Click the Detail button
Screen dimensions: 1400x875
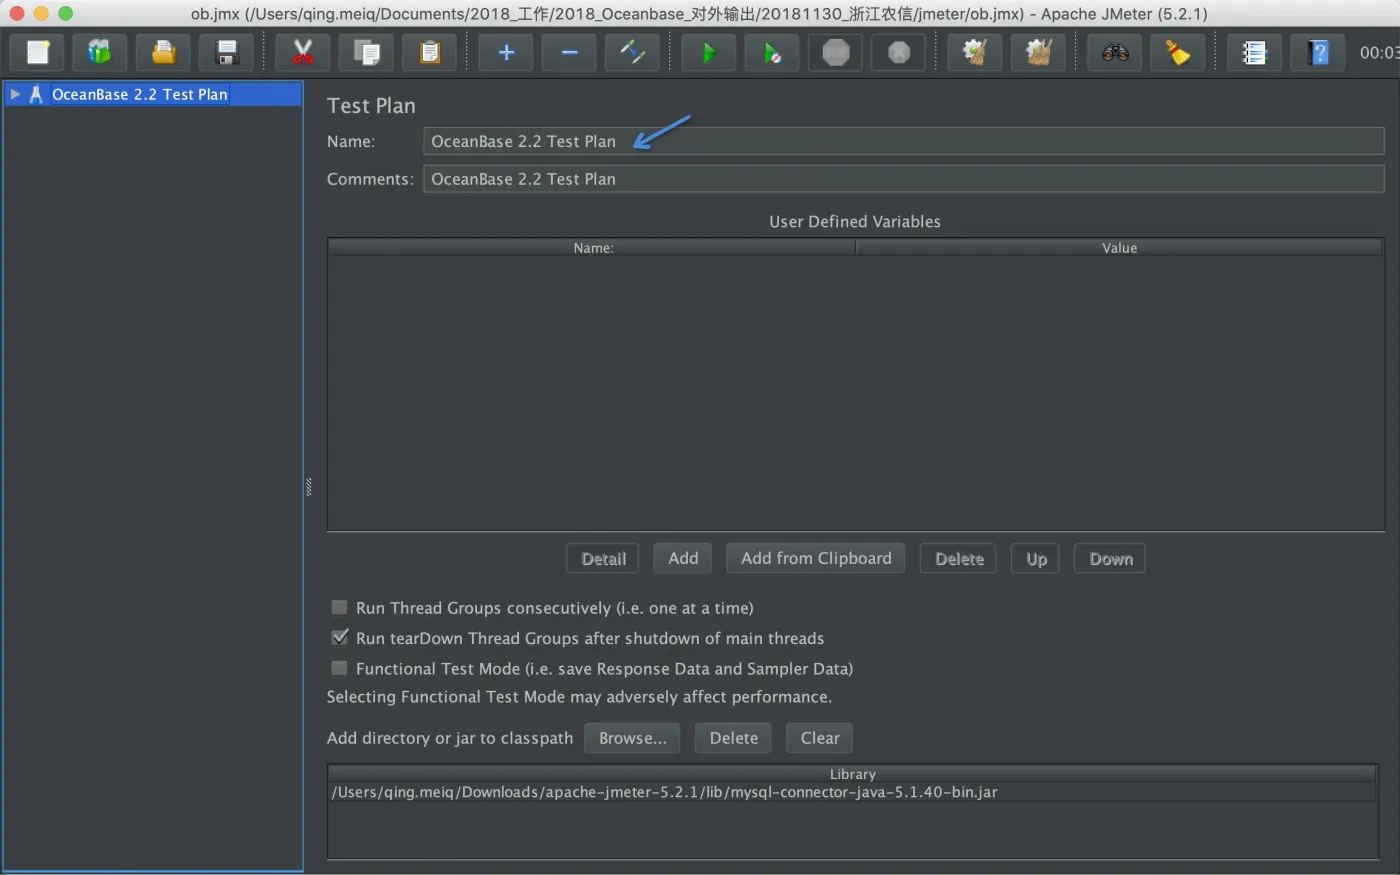click(603, 558)
